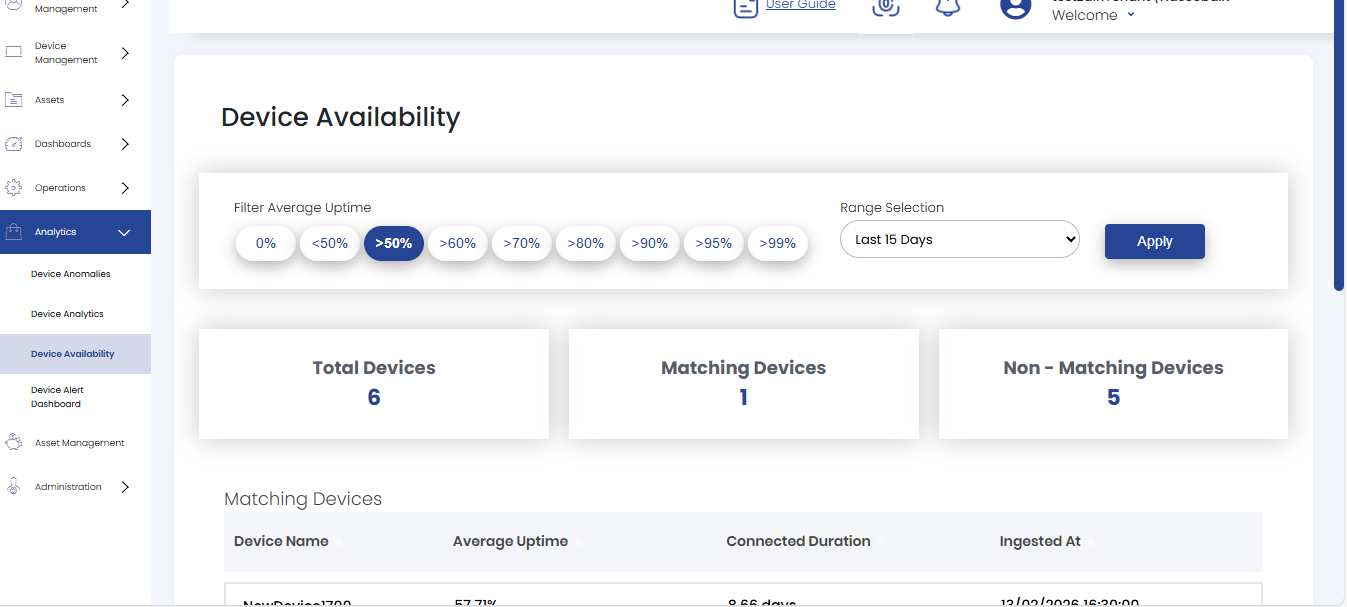Open the Asset Management menu item
Viewport: 1347px width, 607px height.
(79, 443)
